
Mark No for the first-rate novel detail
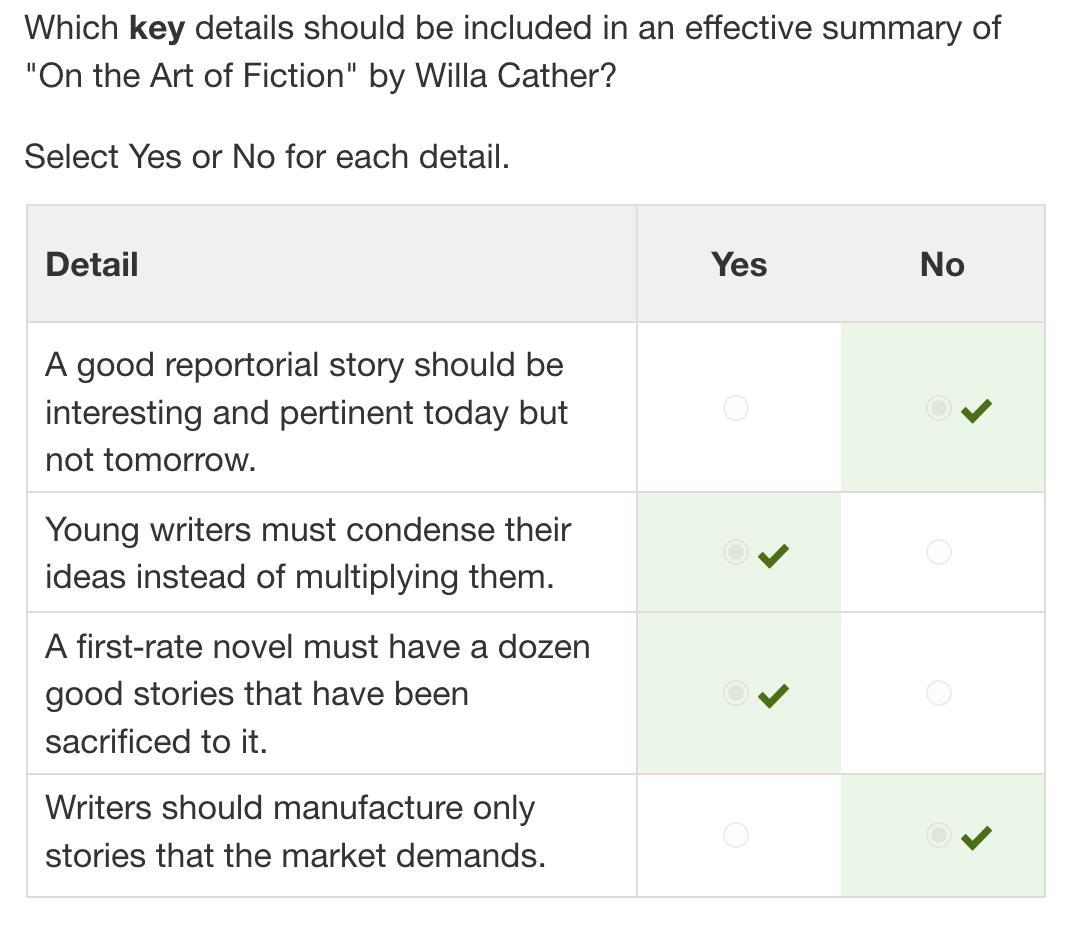coord(938,693)
